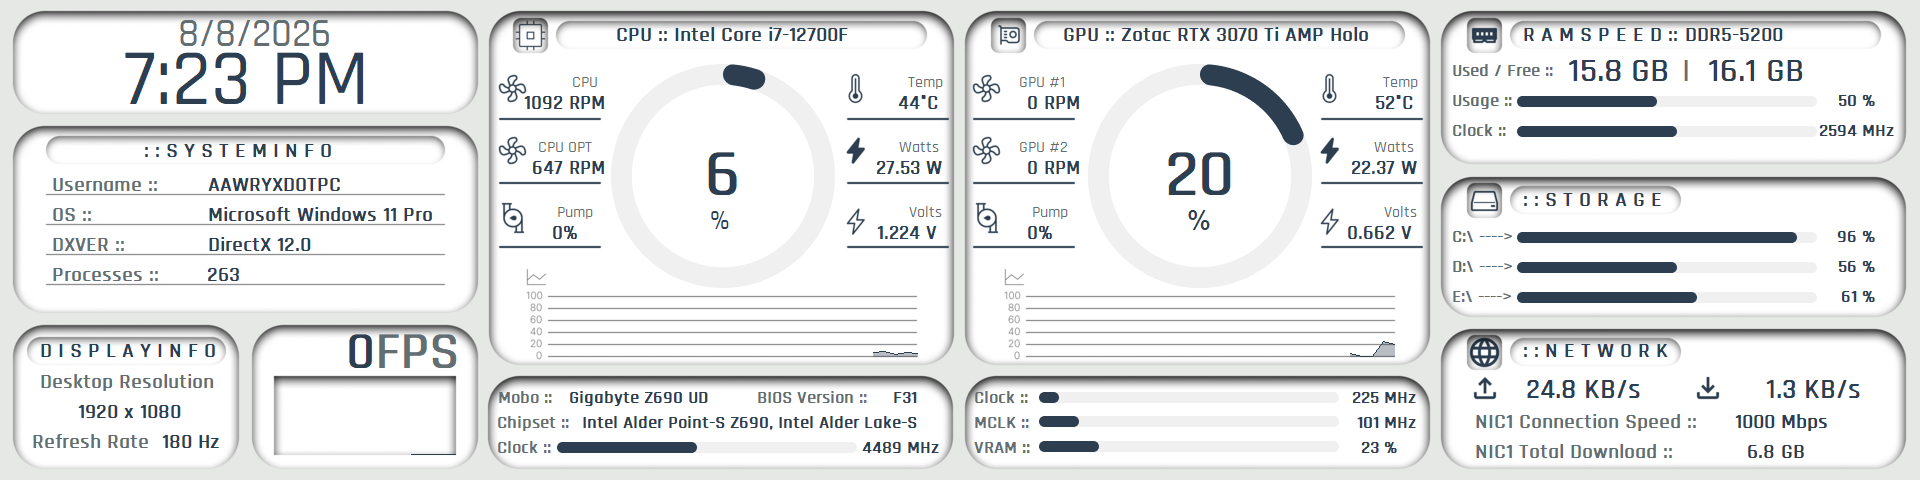1920x480 pixels.
Task: Click the network upload arrow icon
Action: [x=1485, y=388]
